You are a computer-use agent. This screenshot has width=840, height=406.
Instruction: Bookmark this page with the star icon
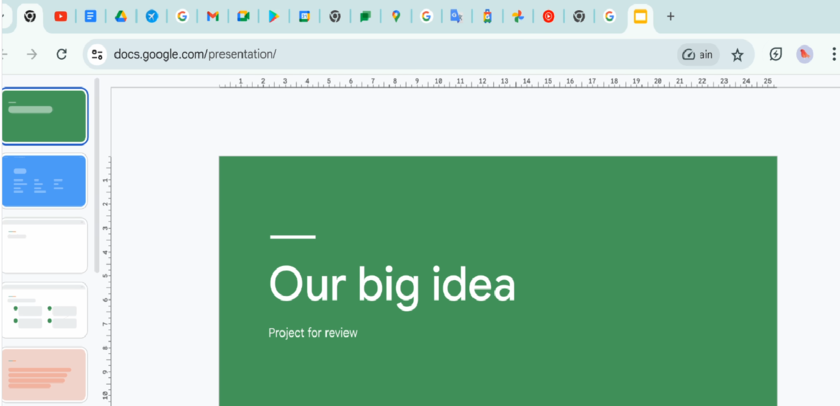coord(737,55)
